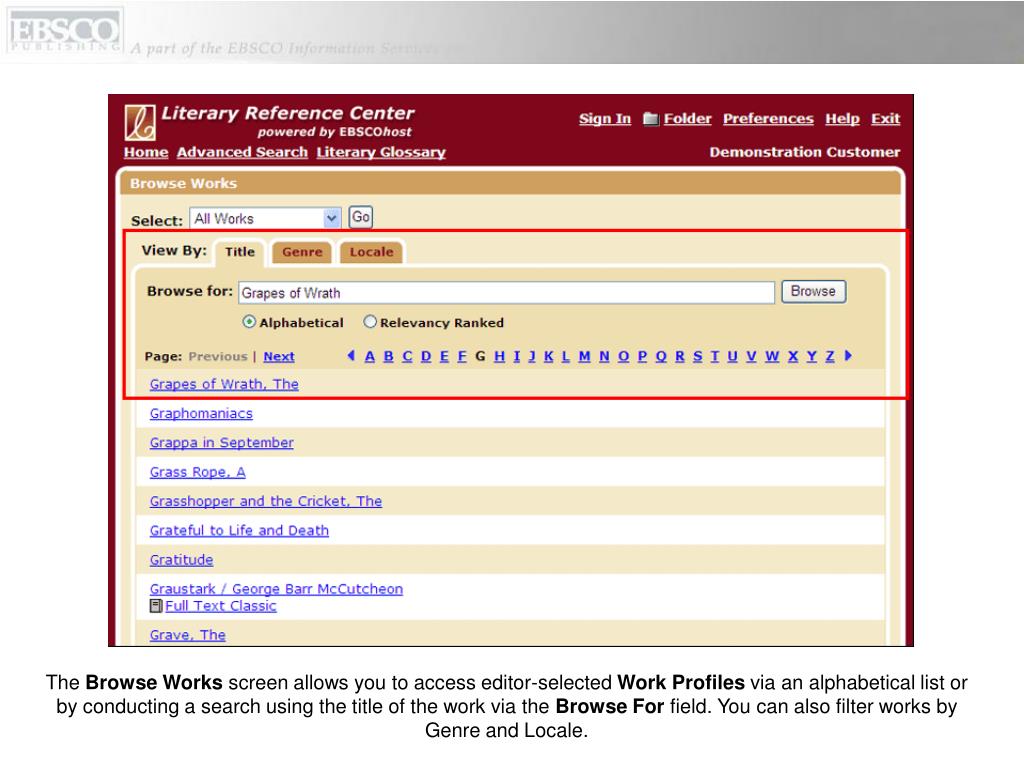The width and height of the screenshot is (1024, 768).
Task: Click the Go button
Action: (360, 217)
